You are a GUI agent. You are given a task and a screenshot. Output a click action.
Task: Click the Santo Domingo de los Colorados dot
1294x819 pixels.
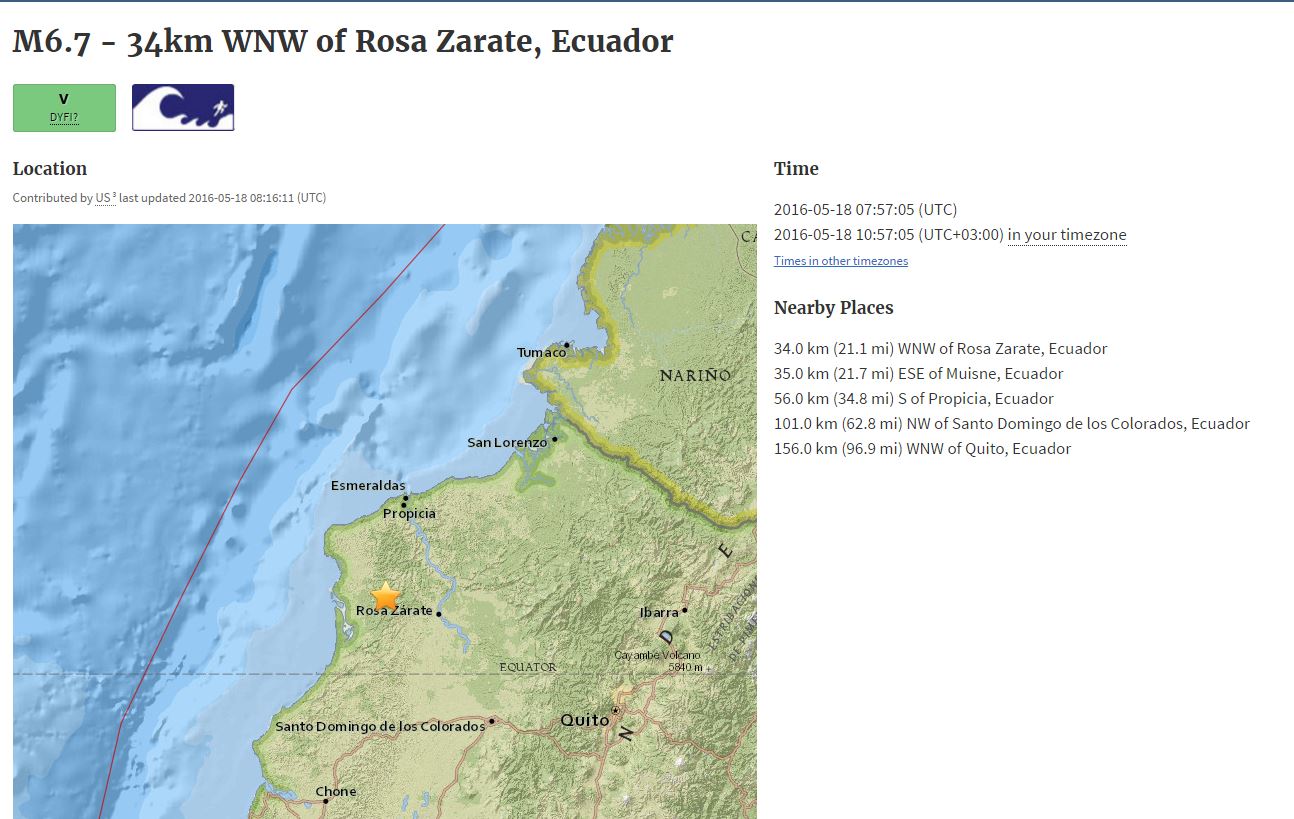492,721
